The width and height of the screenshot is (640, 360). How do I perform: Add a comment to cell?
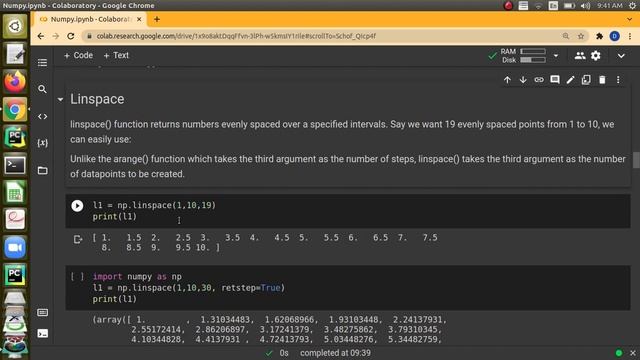[555, 80]
